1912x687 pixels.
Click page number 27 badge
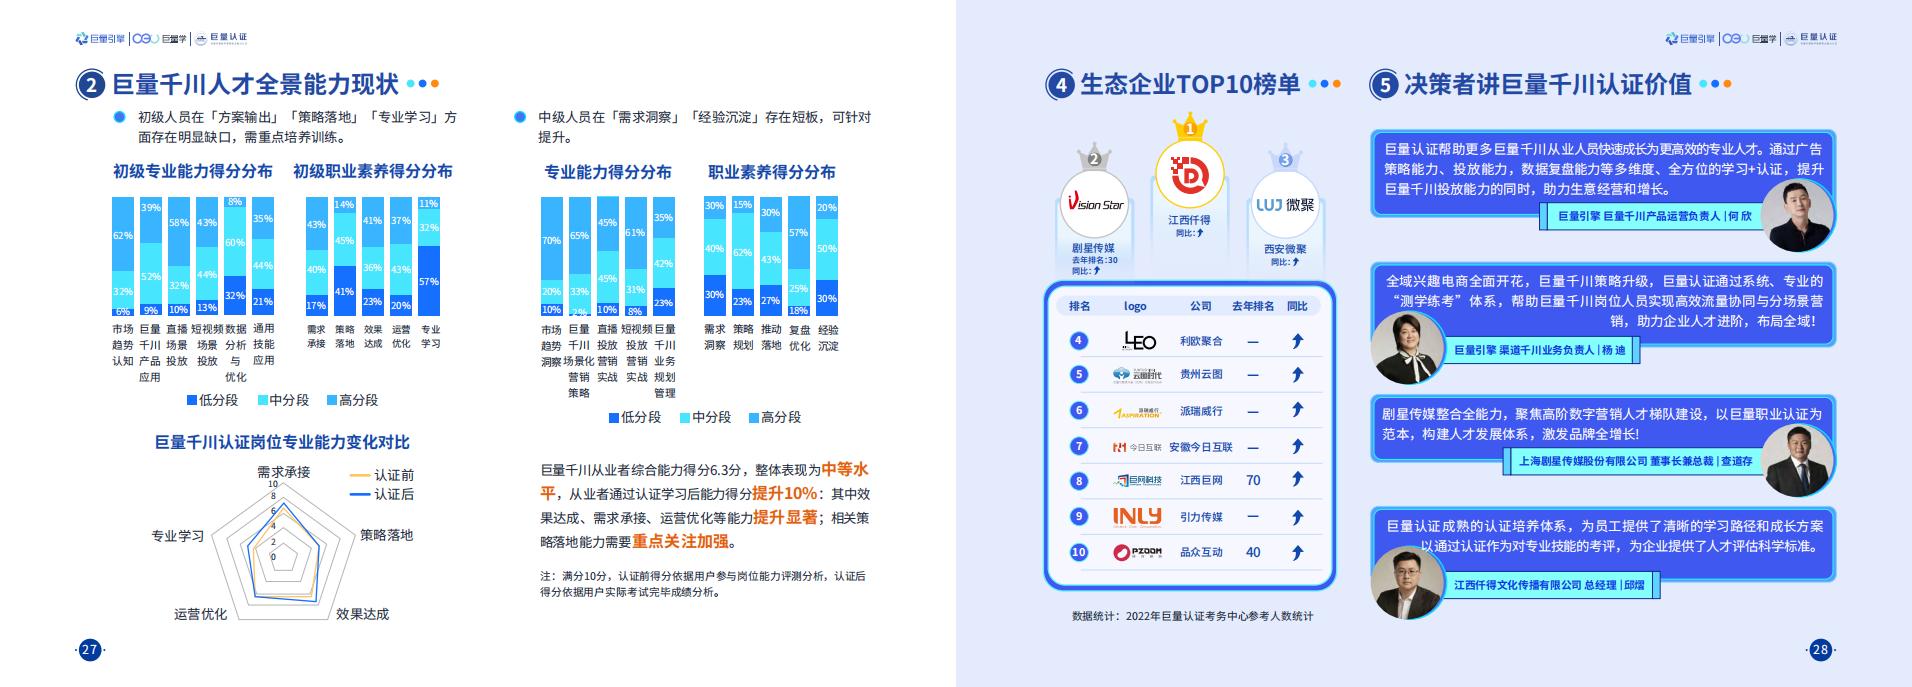(90, 650)
